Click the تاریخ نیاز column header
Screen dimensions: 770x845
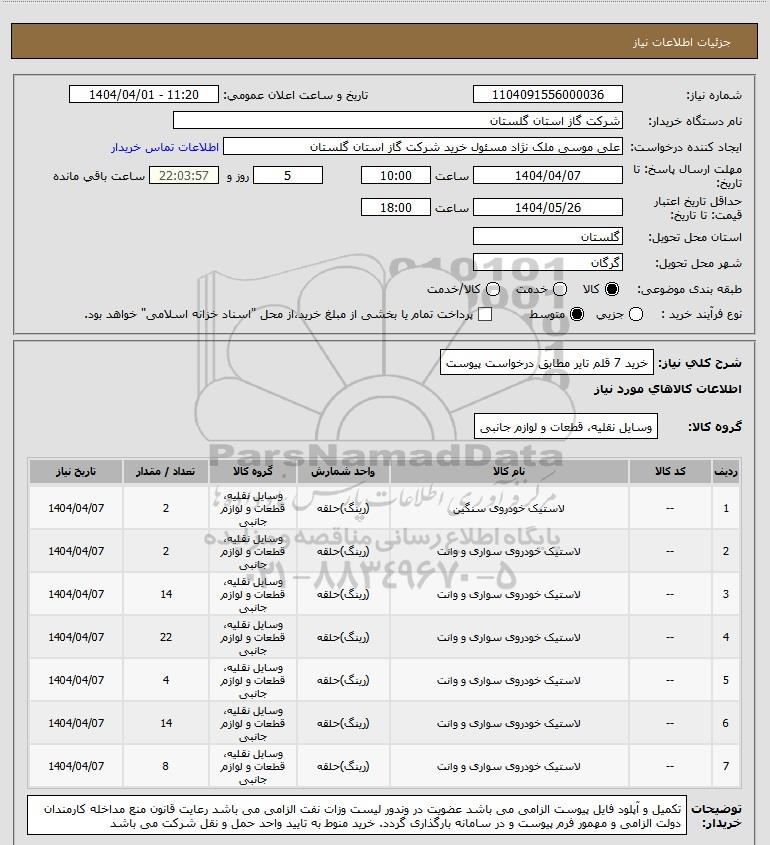click(x=76, y=472)
